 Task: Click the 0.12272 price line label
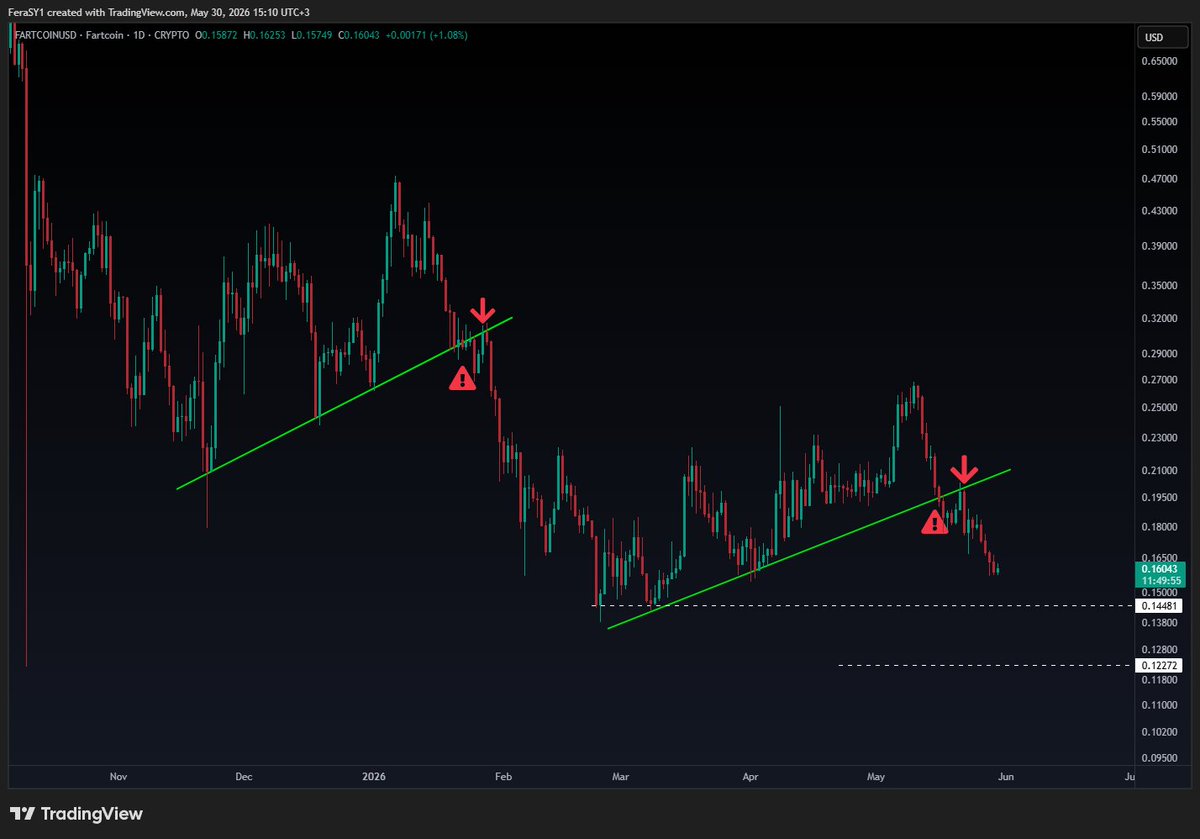[x=1159, y=665]
